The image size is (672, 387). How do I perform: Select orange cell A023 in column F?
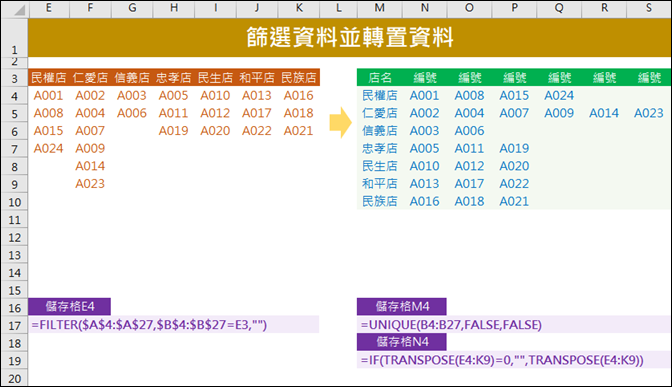point(90,183)
